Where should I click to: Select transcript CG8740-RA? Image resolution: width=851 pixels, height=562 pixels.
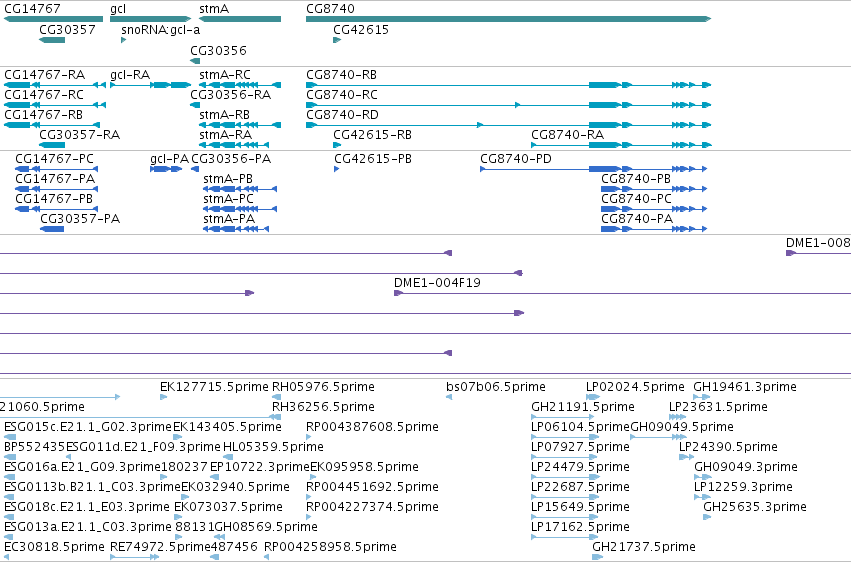click(x=568, y=135)
